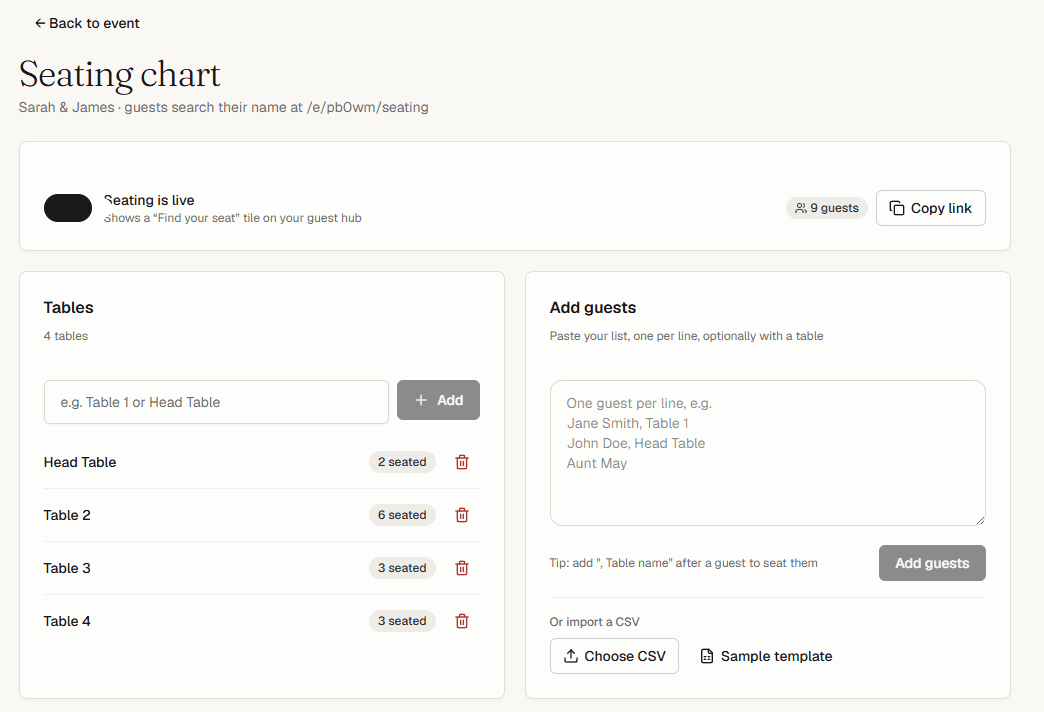
Task: Copy the seating link
Action: click(x=930, y=208)
